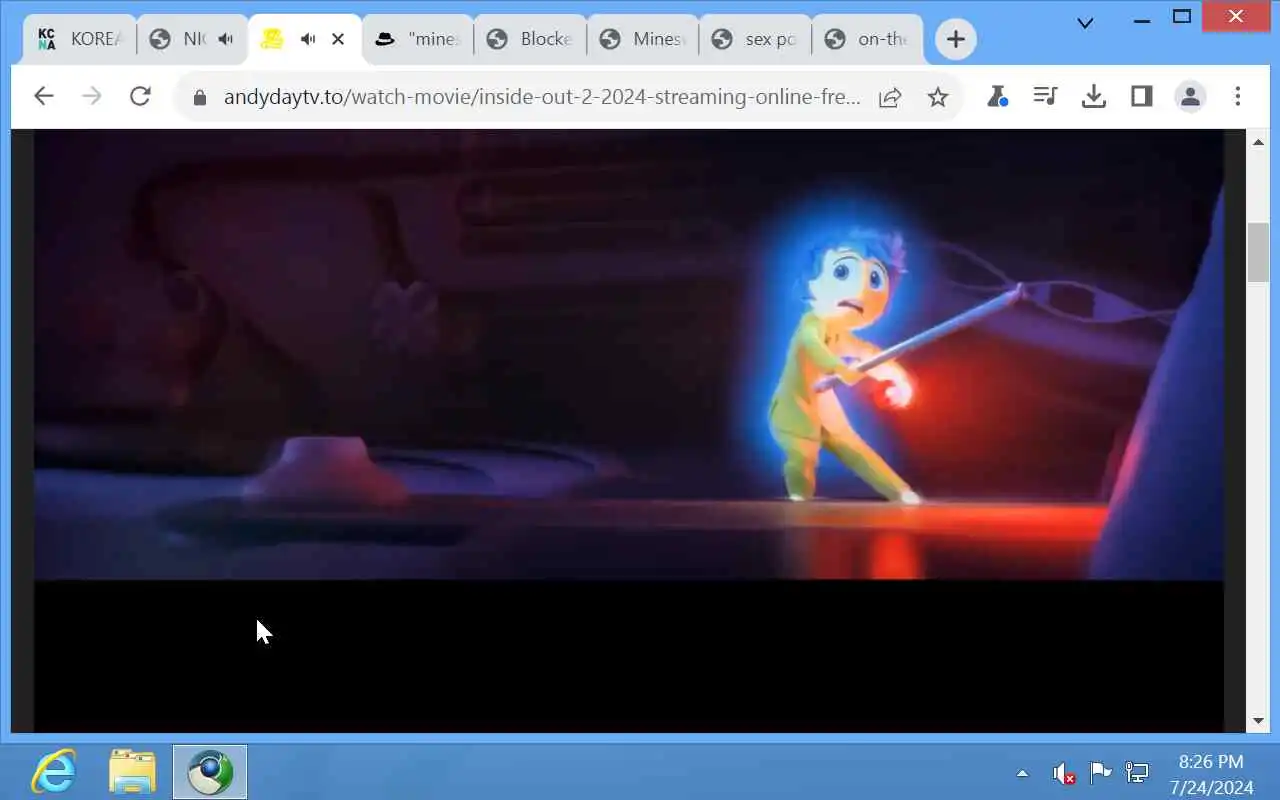Viewport: 1280px width, 800px height.
Task: Reload the current page
Action: (140, 96)
